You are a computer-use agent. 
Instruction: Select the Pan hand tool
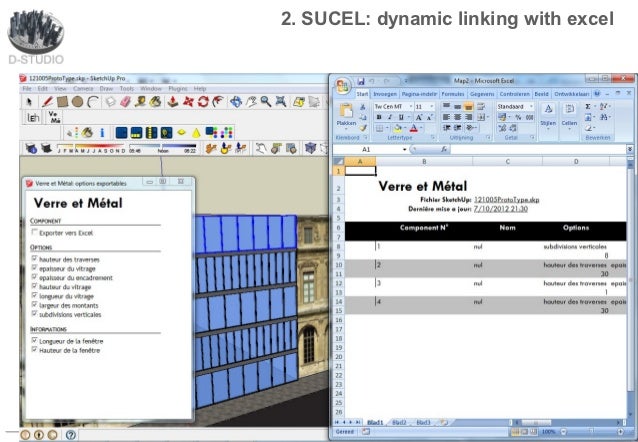pos(251,102)
